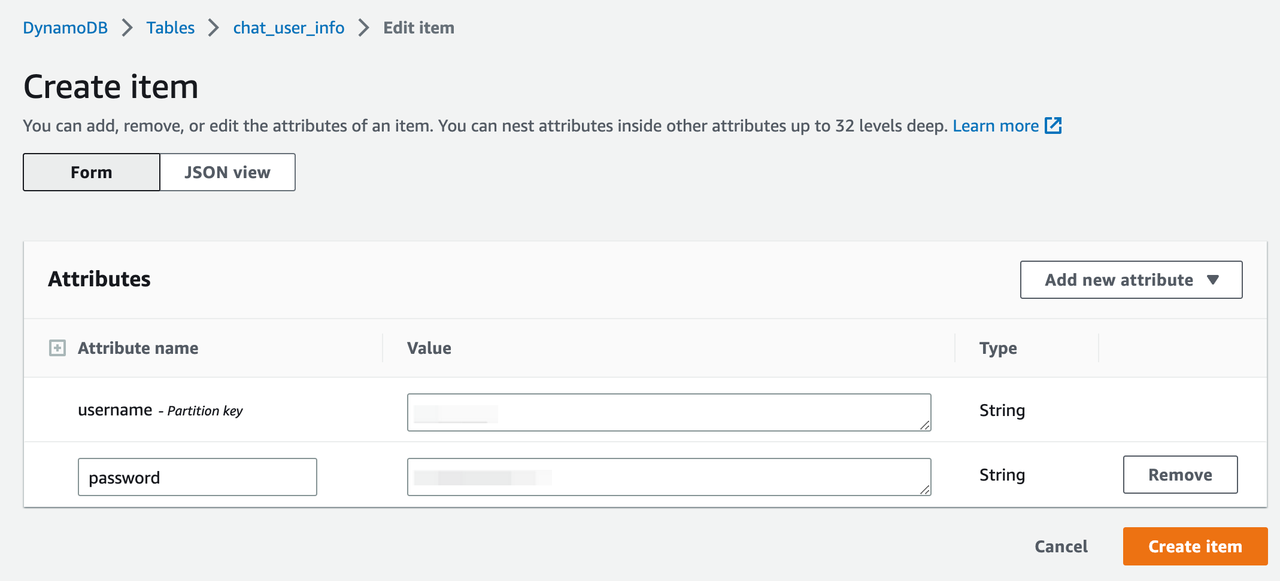Open the Add new attribute dropdown
The width and height of the screenshot is (1280, 581).
[1131, 280]
